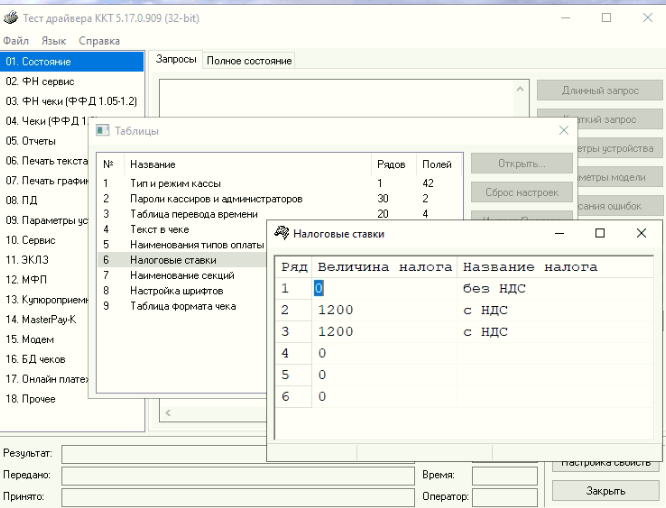This screenshot has width=666, height=508.
Task: Close the Налоговые ставки window
Action: point(641,233)
